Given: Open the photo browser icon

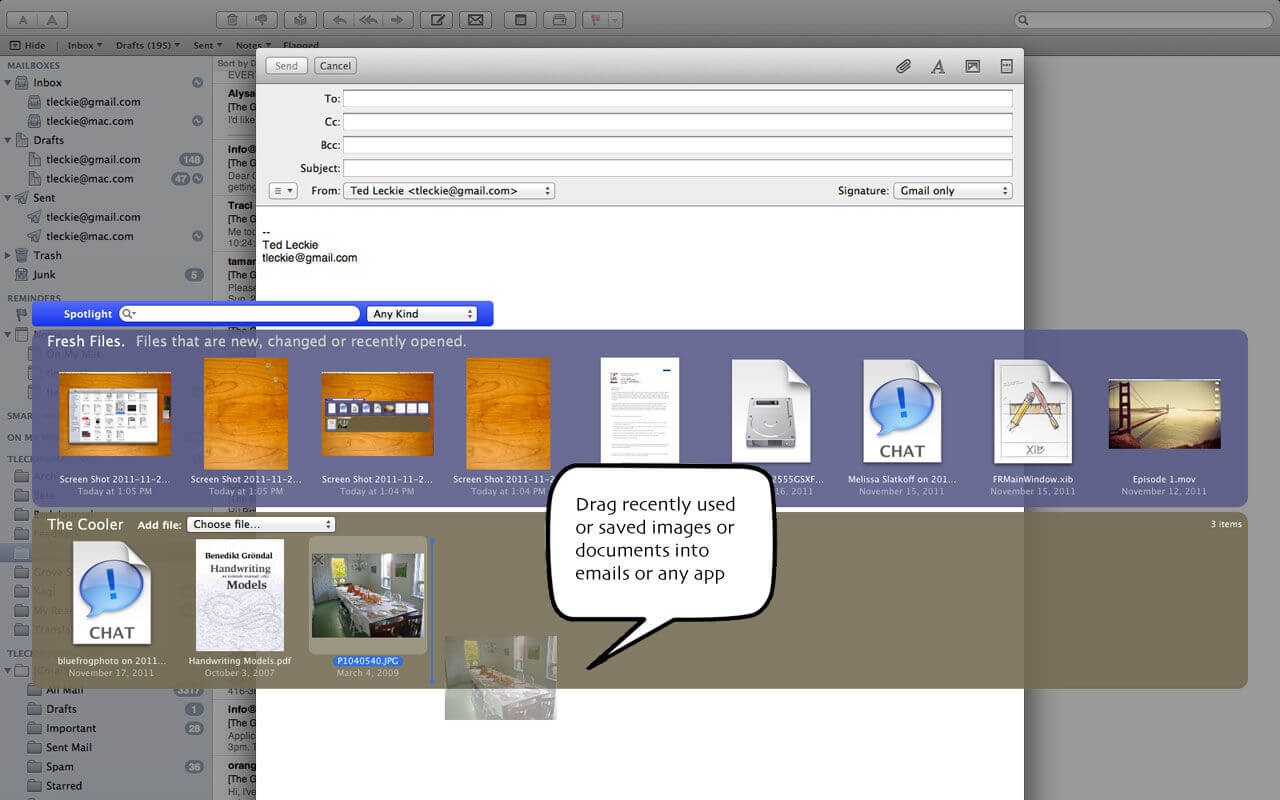Looking at the screenshot, I should point(972,66).
